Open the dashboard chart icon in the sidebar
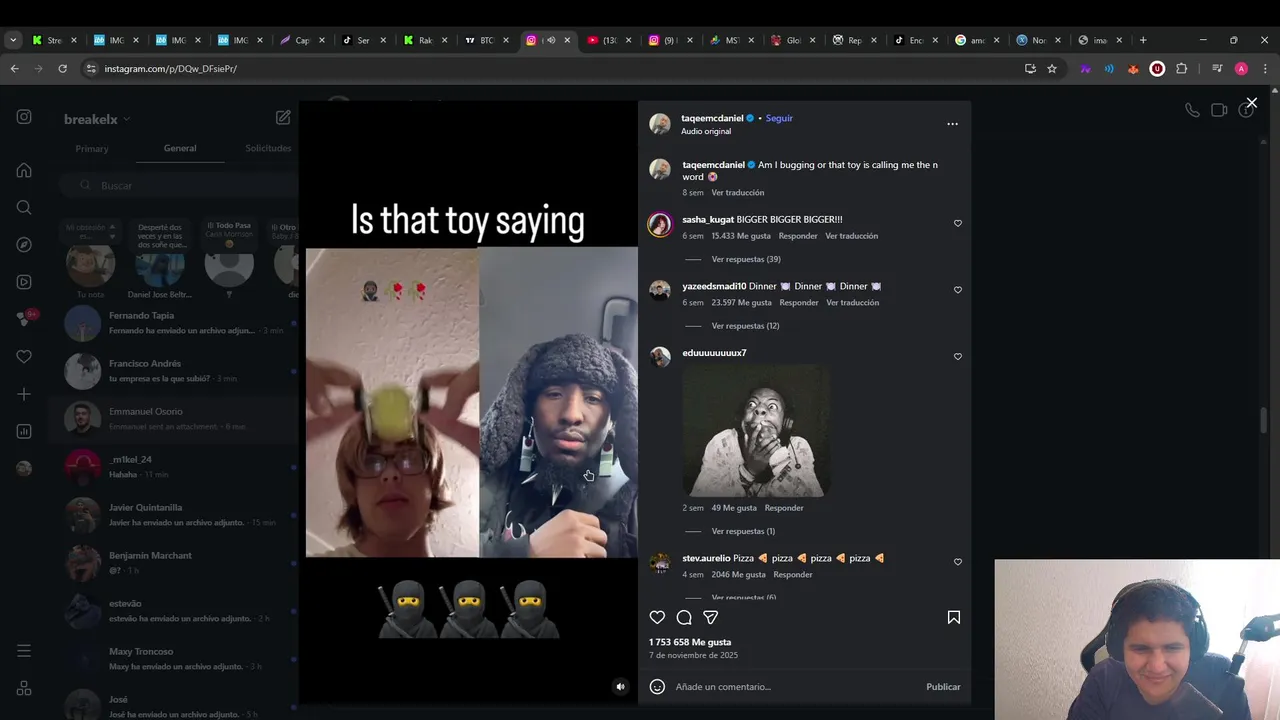Image resolution: width=1280 pixels, height=720 pixels. [24, 431]
